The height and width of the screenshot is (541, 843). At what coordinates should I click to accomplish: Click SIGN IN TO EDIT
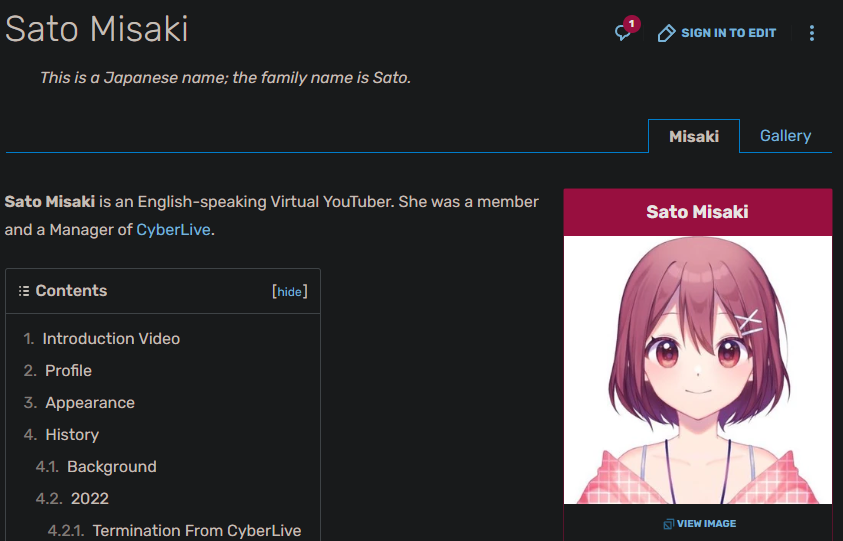point(728,33)
